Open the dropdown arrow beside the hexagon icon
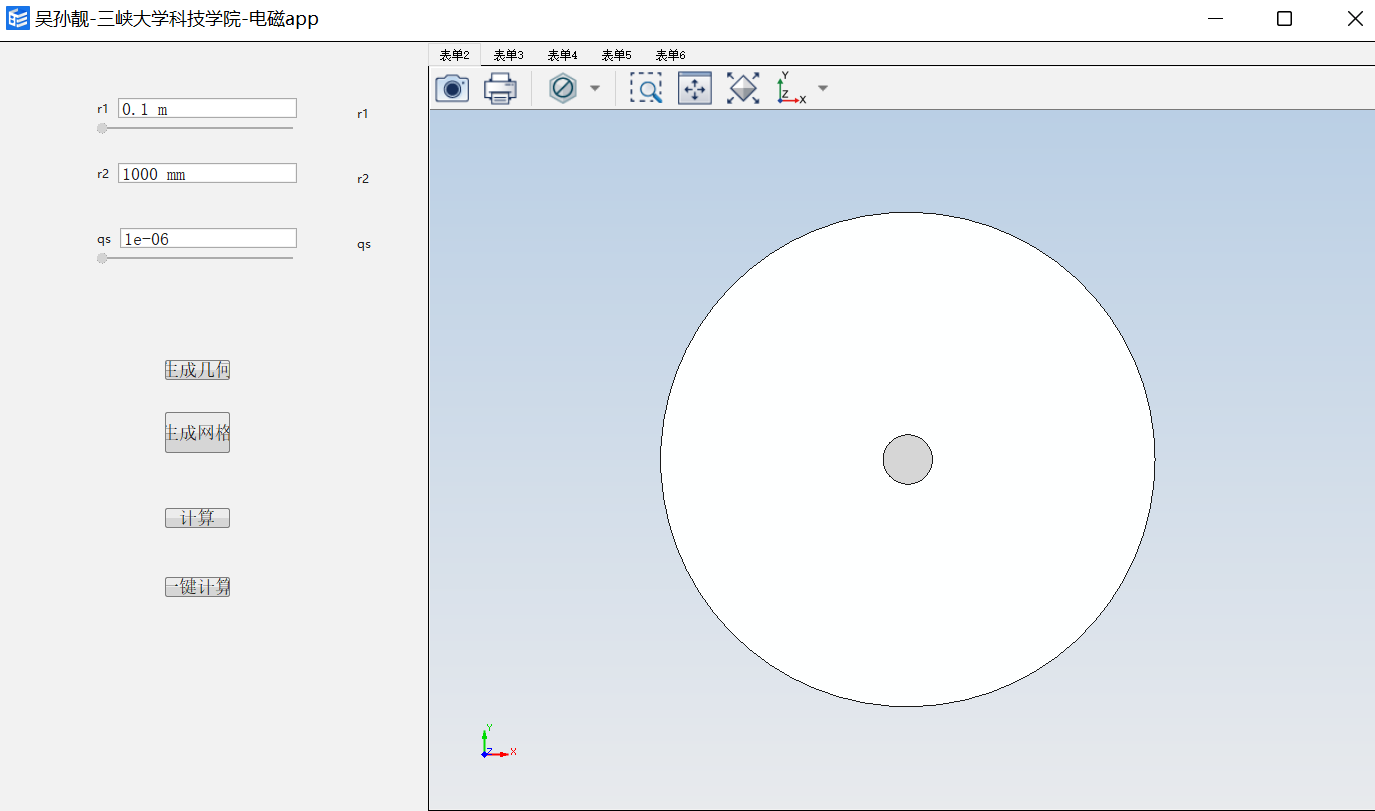The width and height of the screenshot is (1375, 811). 595,88
